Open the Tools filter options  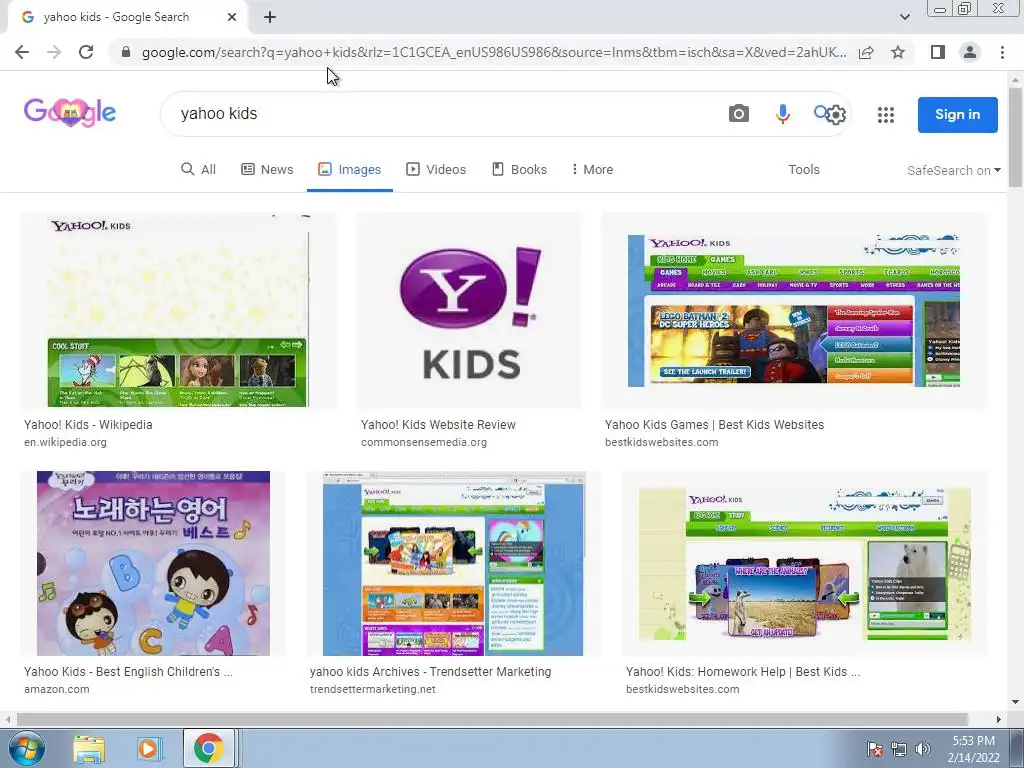803,169
